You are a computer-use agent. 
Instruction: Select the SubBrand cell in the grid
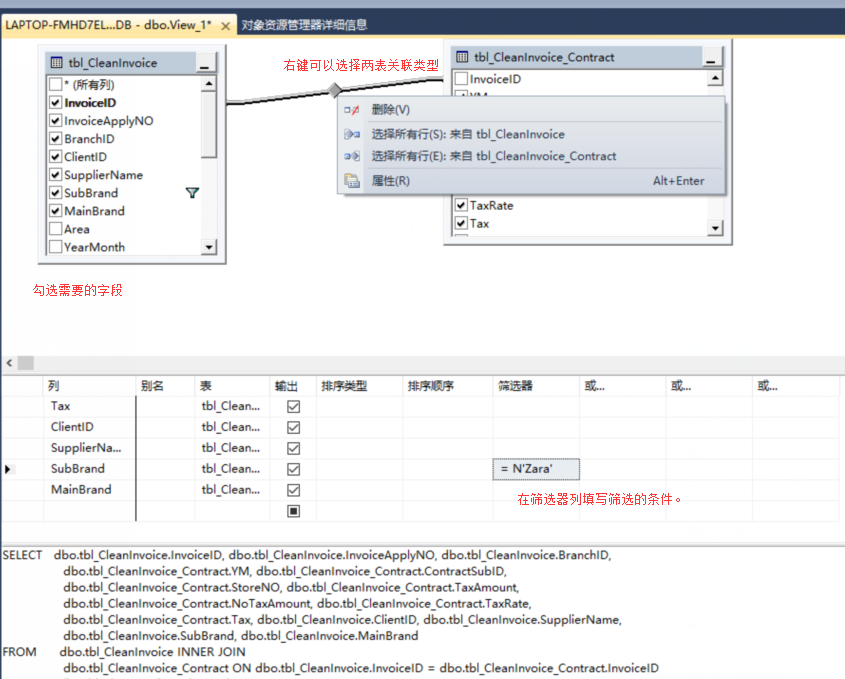89,469
